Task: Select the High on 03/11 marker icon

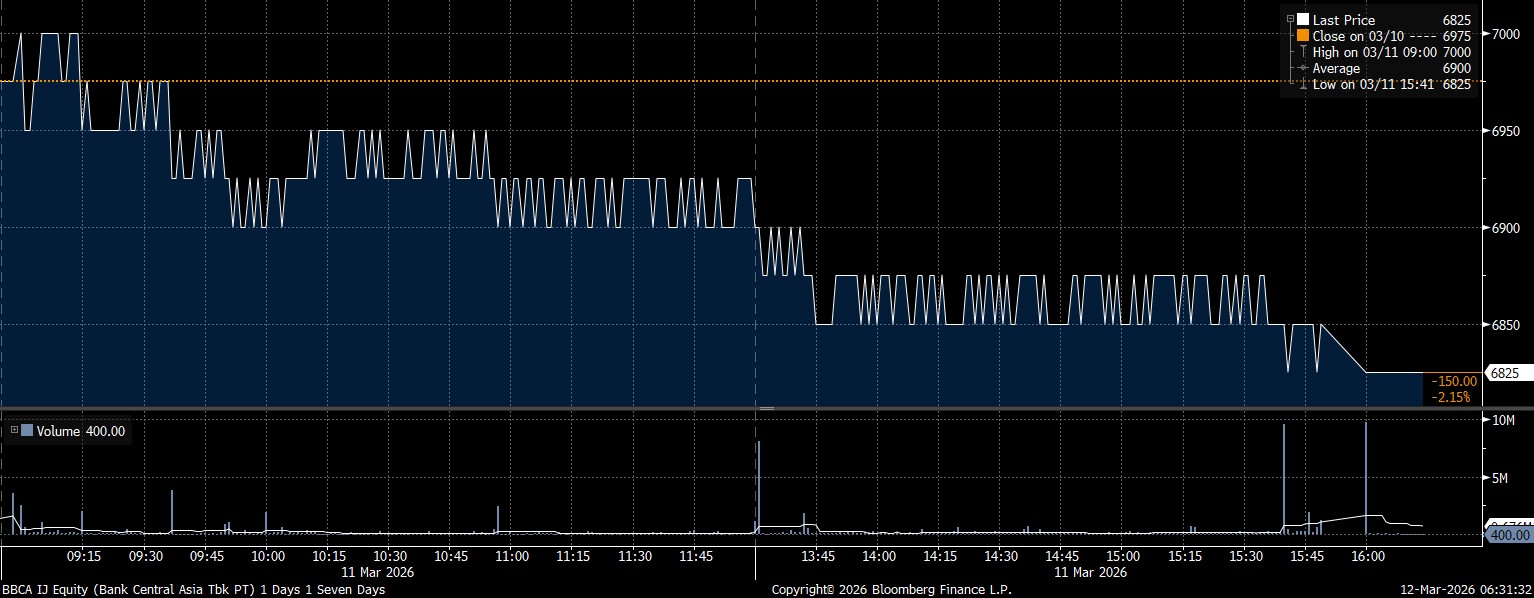Action: pyautogui.click(x=1303, y=52)
